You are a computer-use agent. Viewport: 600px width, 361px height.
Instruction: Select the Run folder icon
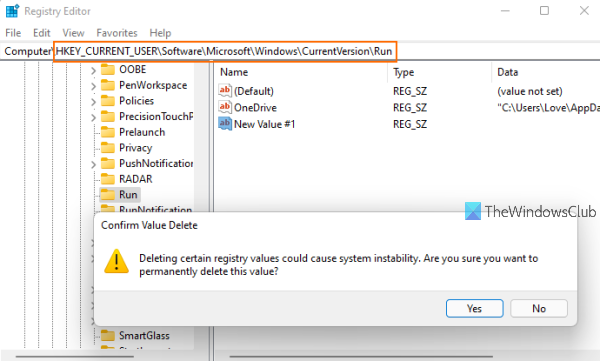click(108, 194)
